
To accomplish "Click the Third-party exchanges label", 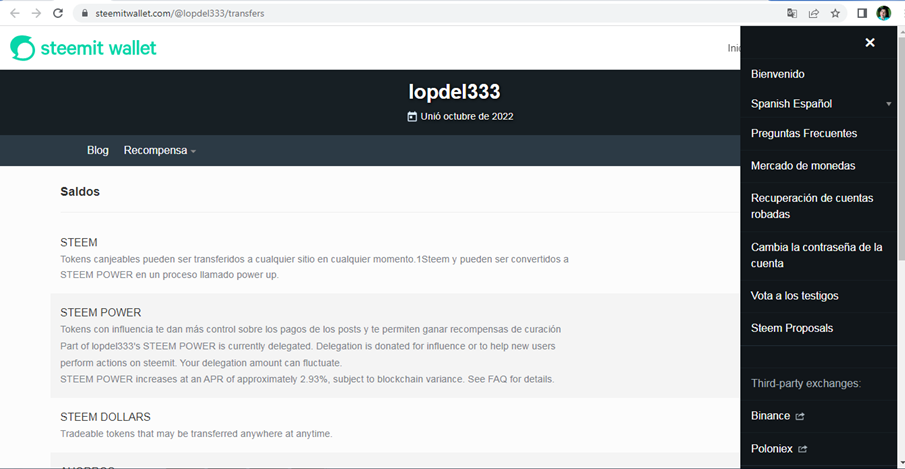I will tap(806, 384).
